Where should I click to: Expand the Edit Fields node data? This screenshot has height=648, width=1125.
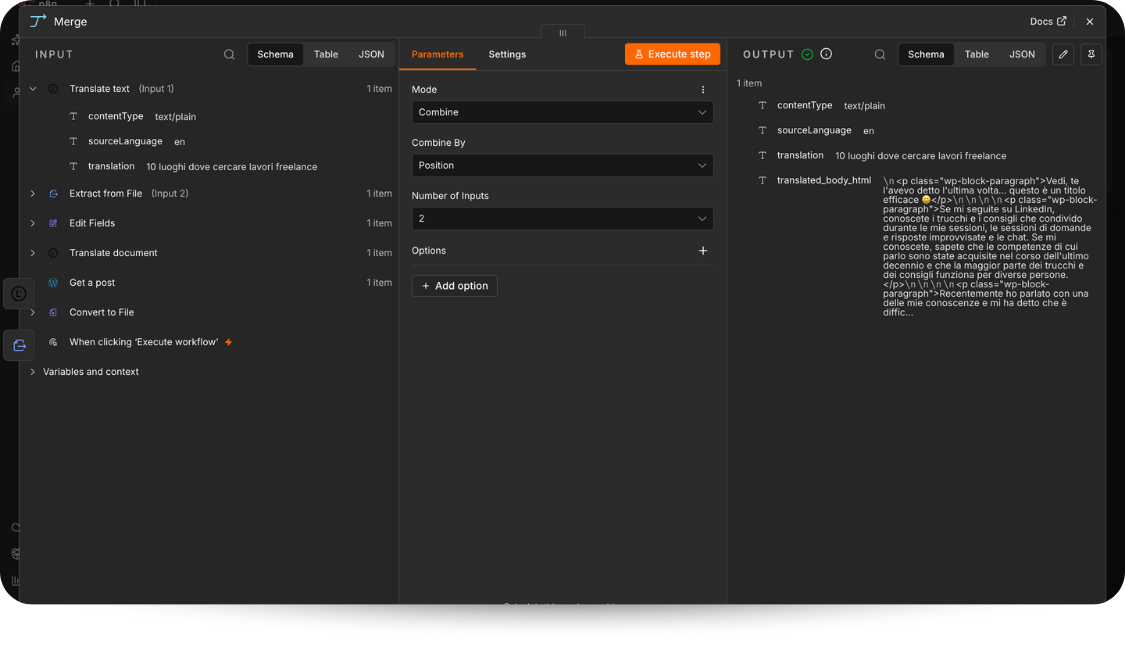point(33,223)
